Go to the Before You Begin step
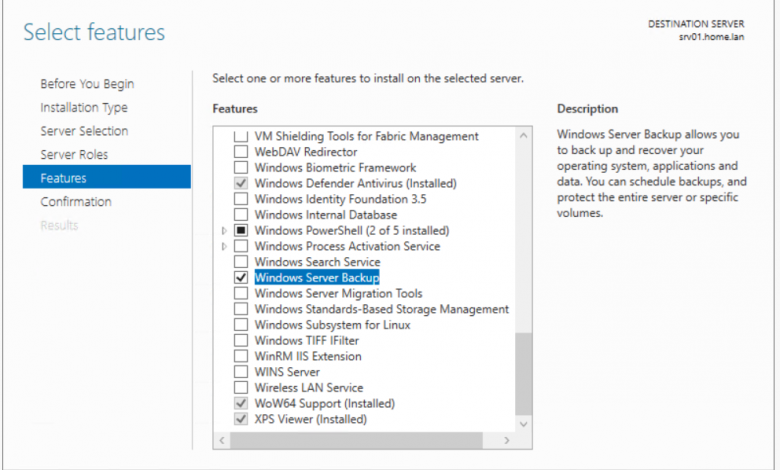Viewport: 780px width, 470px height. coord(87,84)
